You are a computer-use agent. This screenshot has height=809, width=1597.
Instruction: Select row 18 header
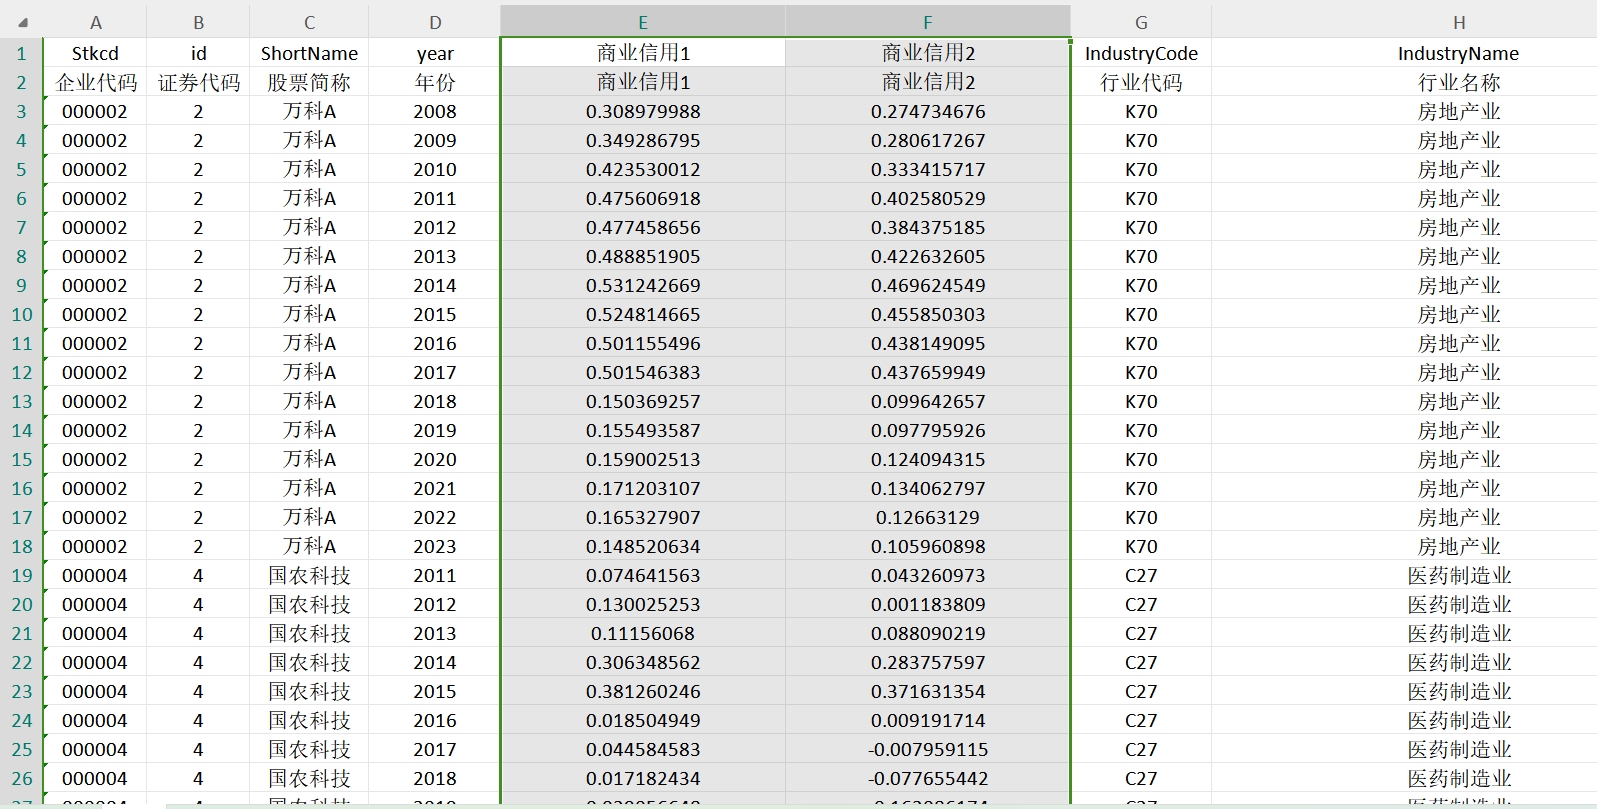click(22, 546)
